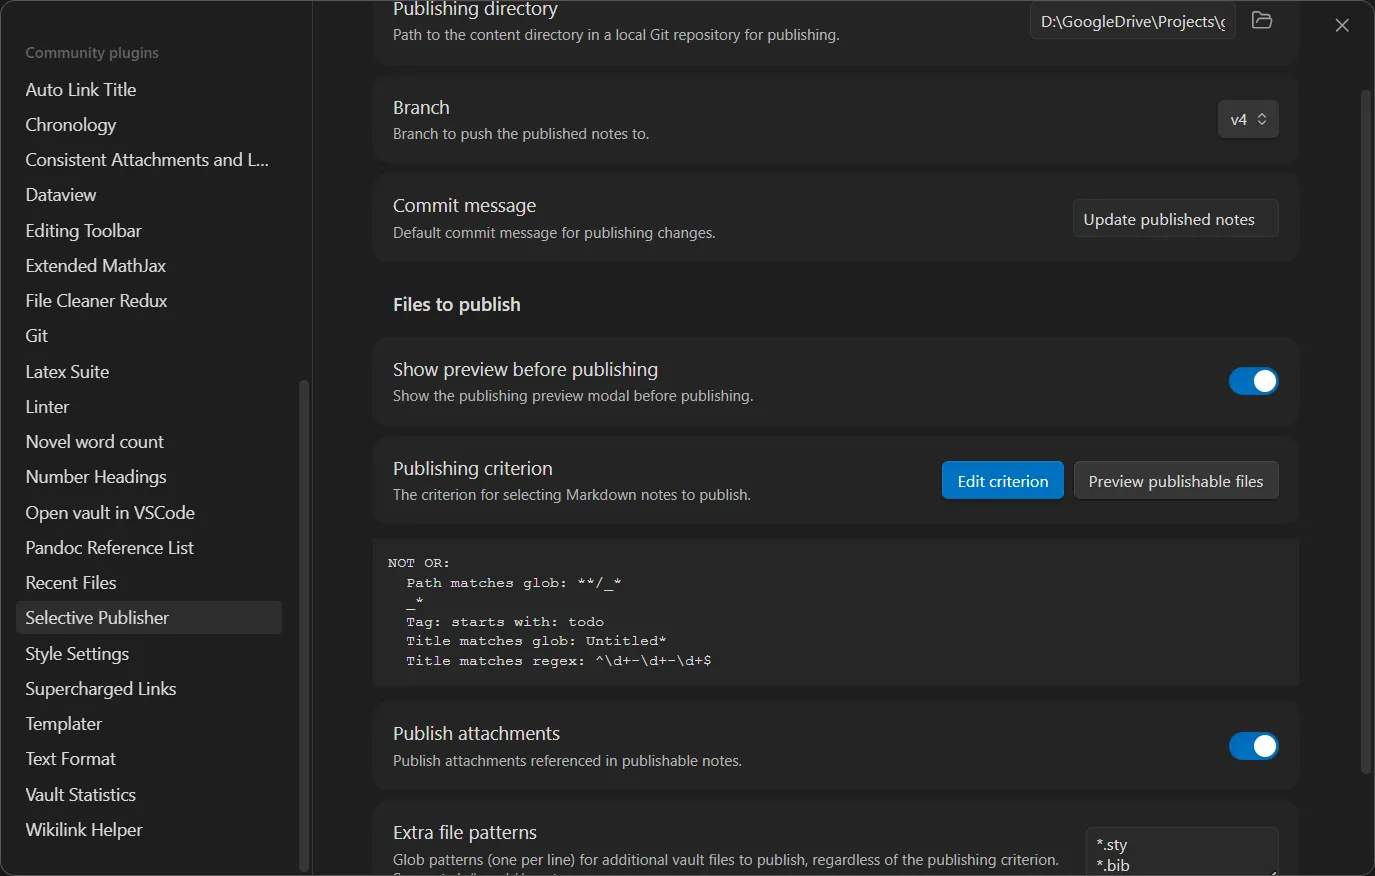Open the Open vault in VSCode settings
The height and width of the screenshot is (876, 1375).
(149, 513)
